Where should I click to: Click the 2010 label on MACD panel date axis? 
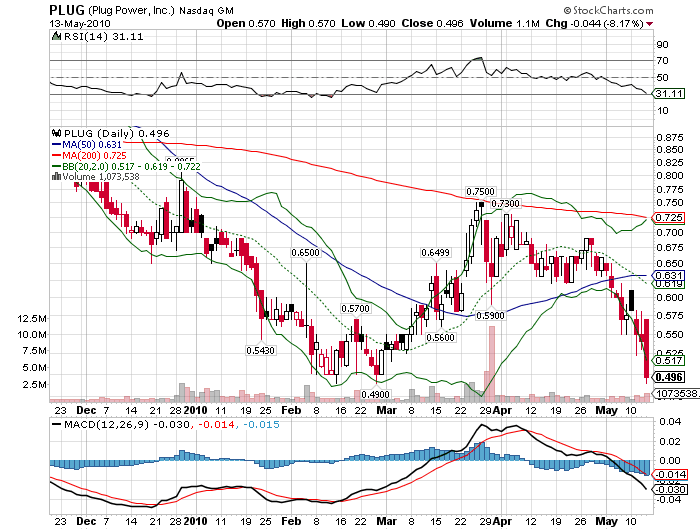(x=196, y=521)
